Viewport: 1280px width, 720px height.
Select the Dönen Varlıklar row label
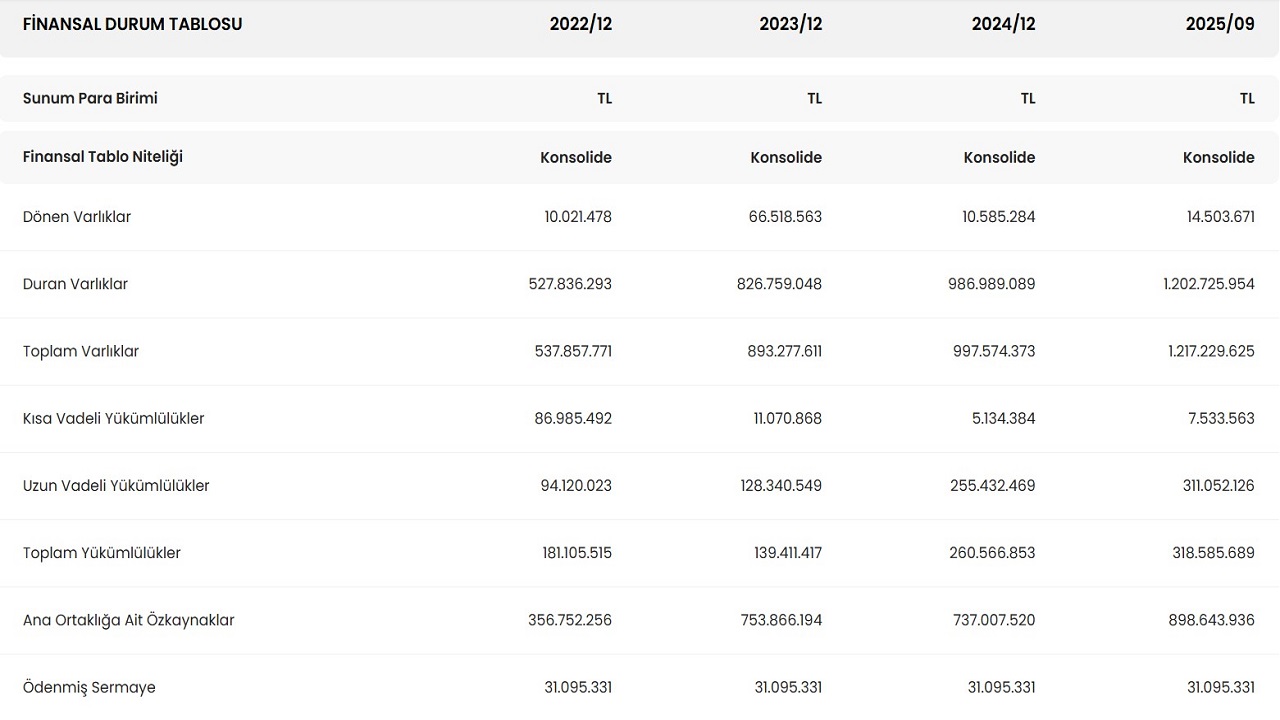(77, 217)
